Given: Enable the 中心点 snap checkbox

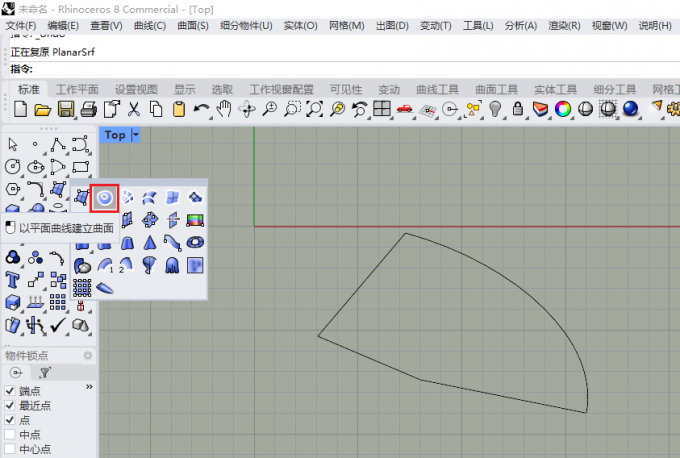Looking at the screenshot, I should 10,448.
